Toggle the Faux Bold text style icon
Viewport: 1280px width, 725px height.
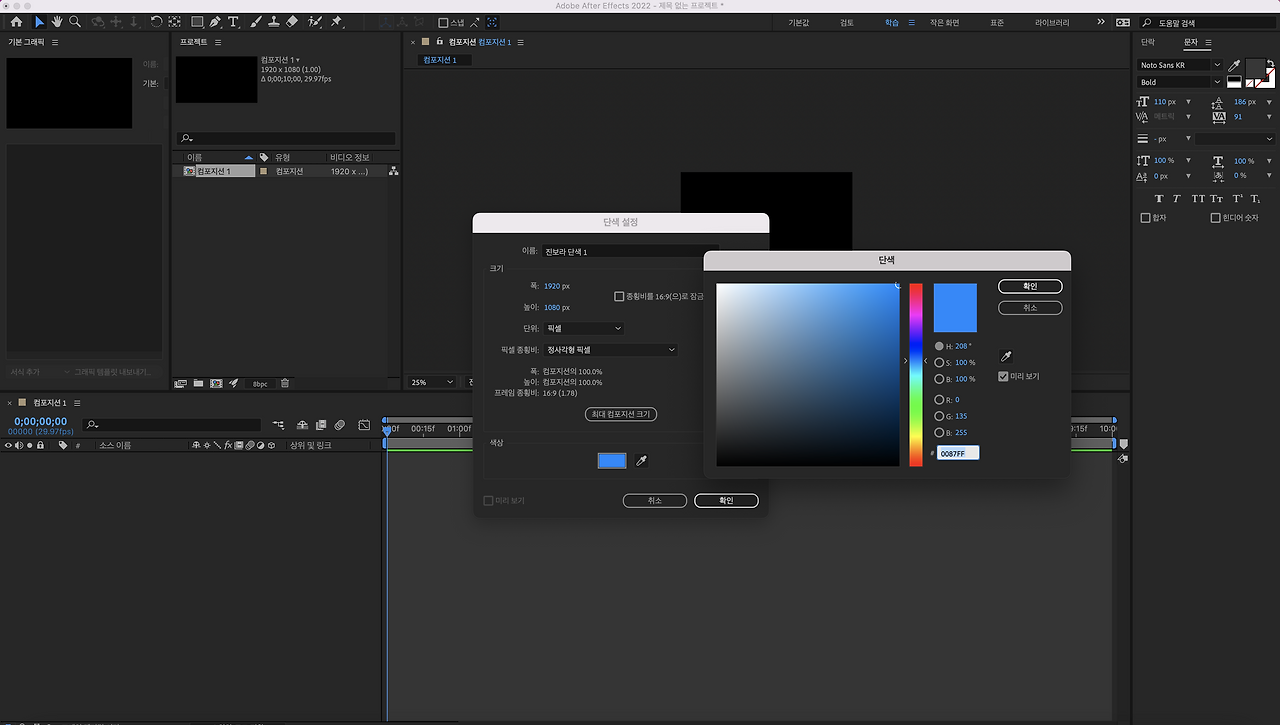(1159, 199)
